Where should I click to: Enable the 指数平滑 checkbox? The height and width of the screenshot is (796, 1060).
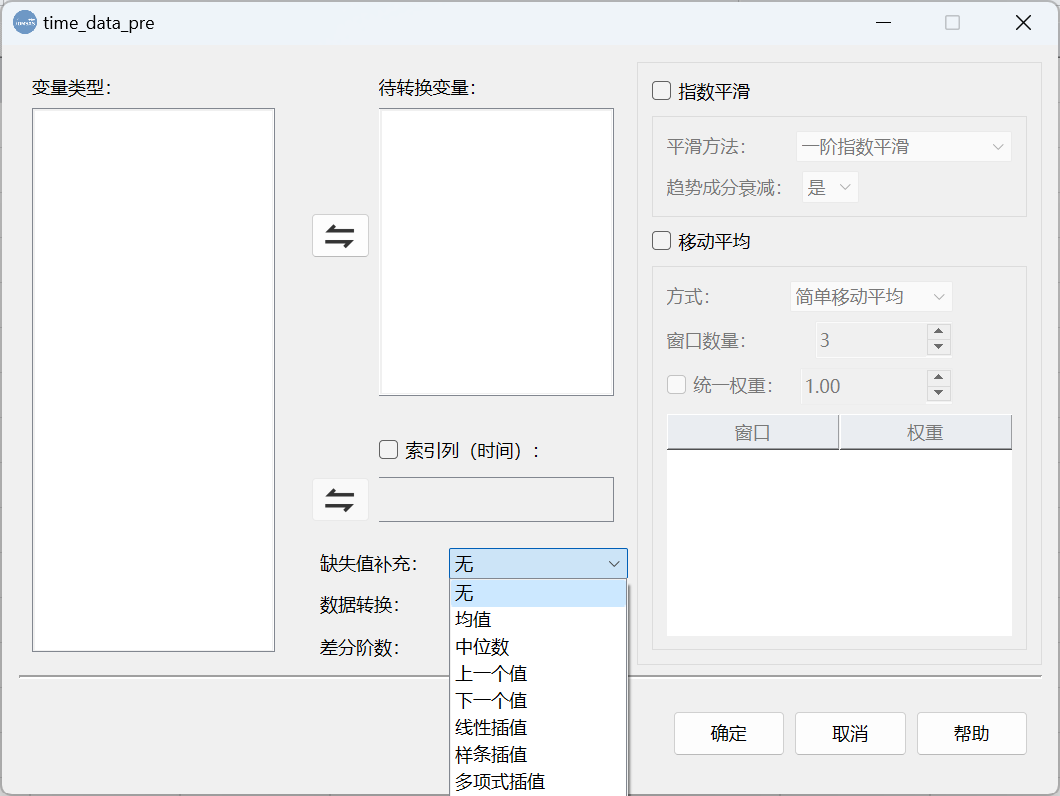click(662, 91)
